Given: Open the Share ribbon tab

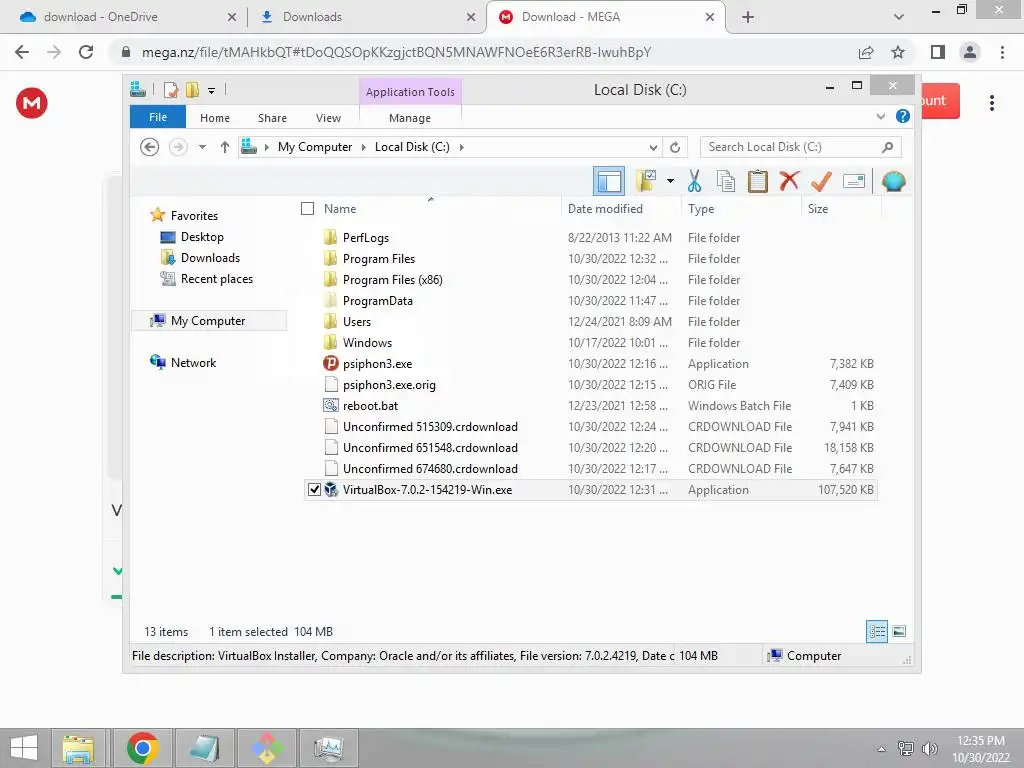Looking at the screenshot, I should tap(272, 118).
